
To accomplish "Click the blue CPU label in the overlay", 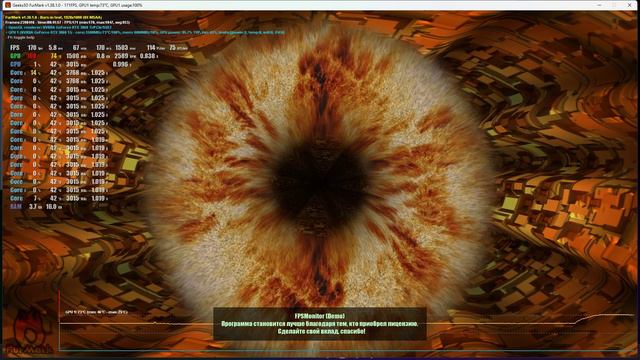I will click(15, 64).
